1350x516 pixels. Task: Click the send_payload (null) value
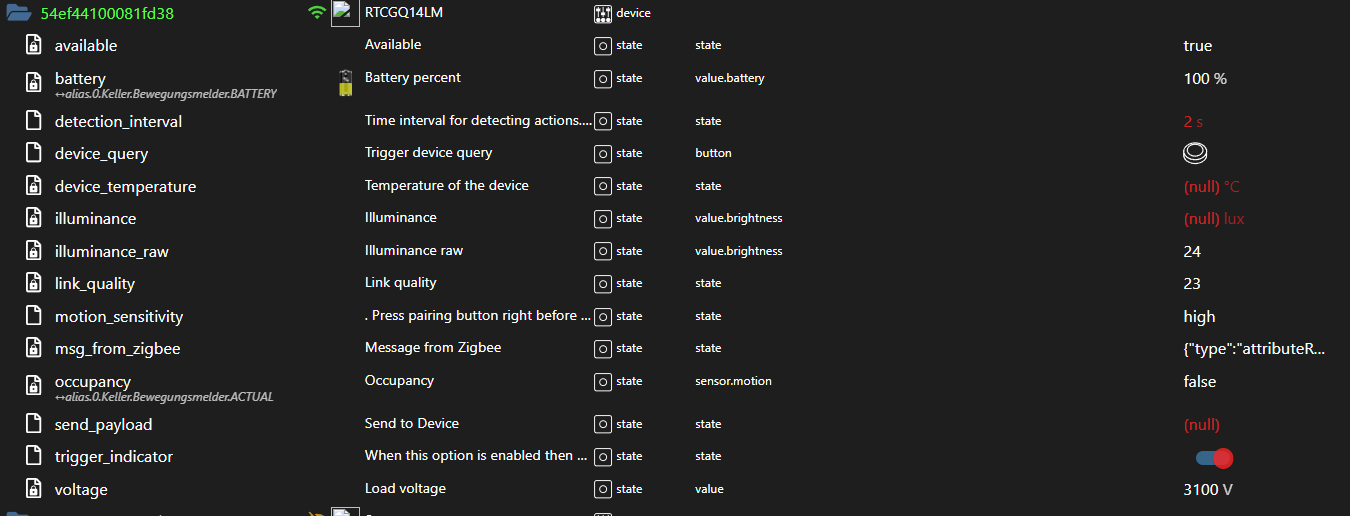pyautogui.click(x=1201, y=424)
